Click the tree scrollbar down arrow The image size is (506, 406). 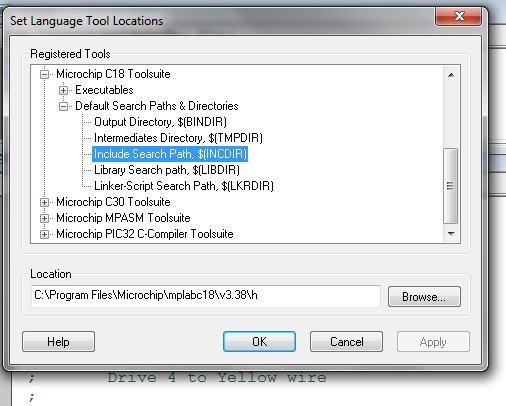[x=451, y=234]
